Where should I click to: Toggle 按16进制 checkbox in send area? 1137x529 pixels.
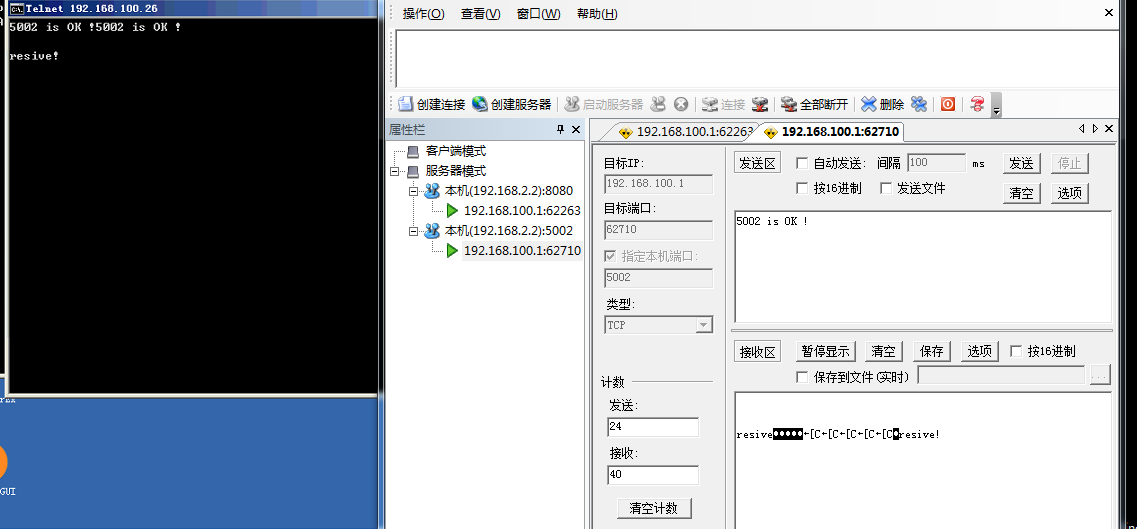[x=802, y=188]
